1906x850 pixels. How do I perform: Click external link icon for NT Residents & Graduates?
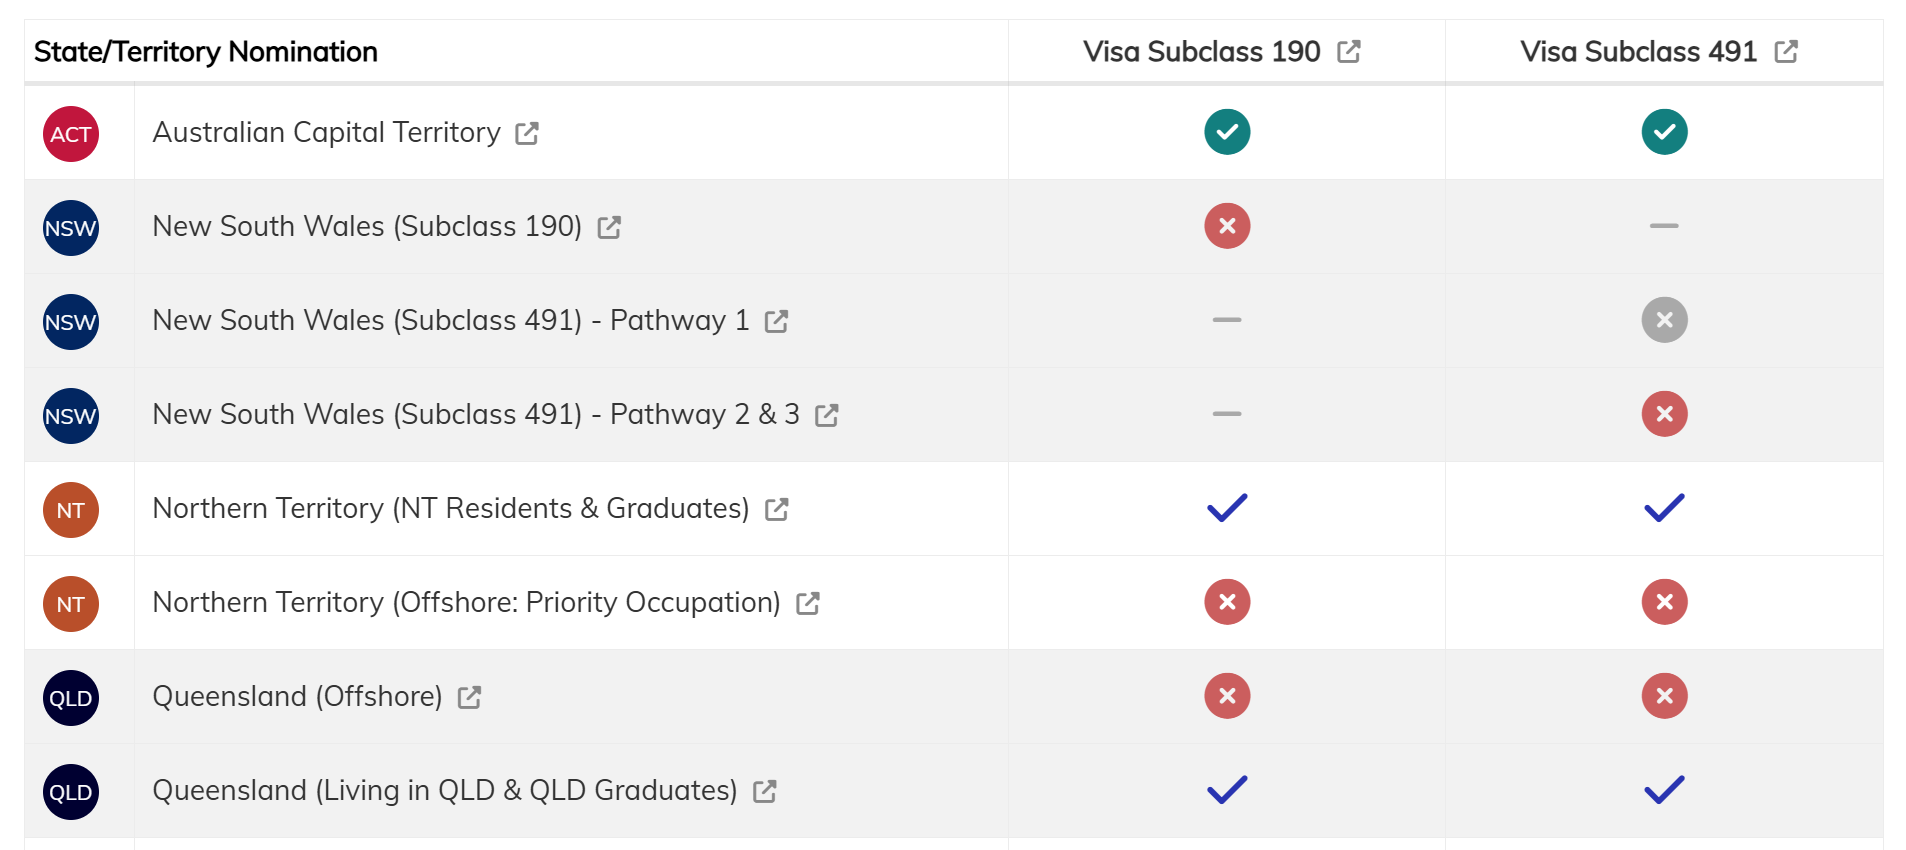point(776,509)
